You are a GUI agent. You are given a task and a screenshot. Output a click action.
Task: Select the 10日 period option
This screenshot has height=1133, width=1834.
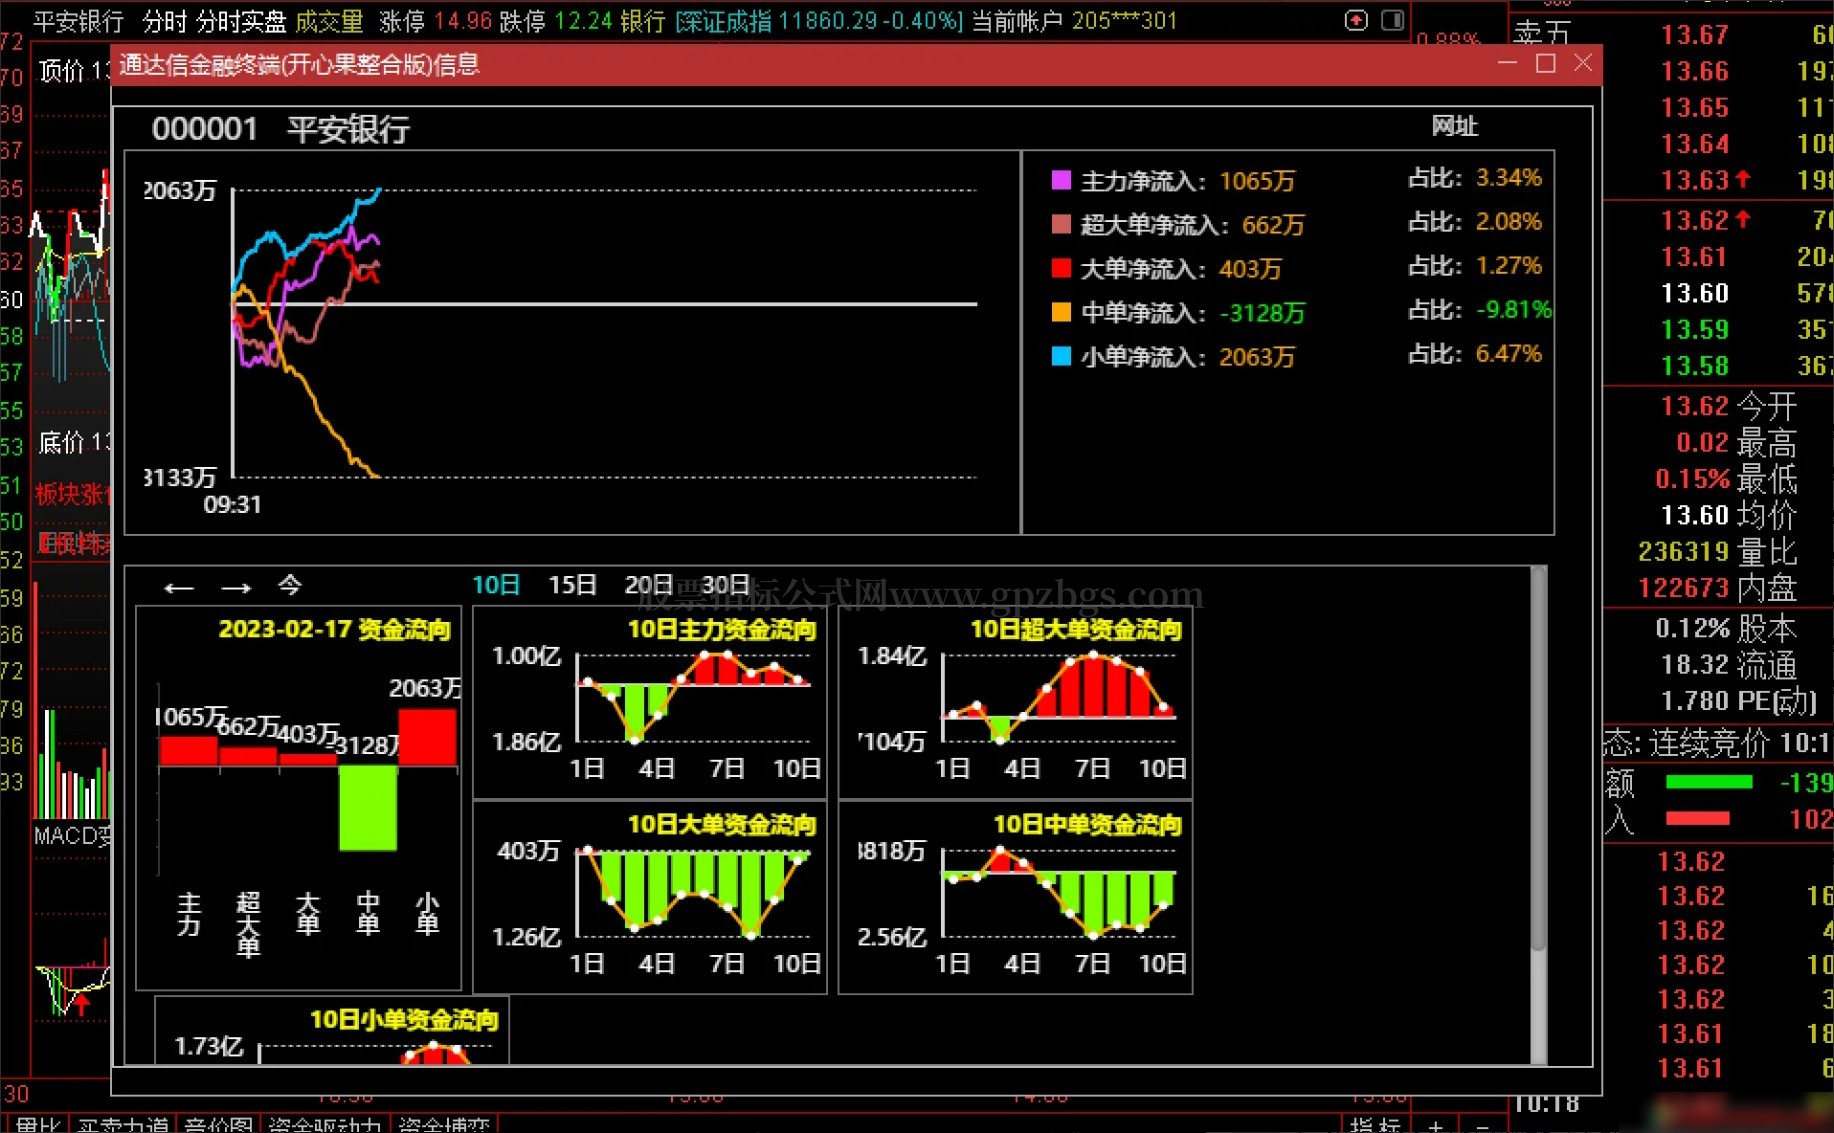click(496, 585)
